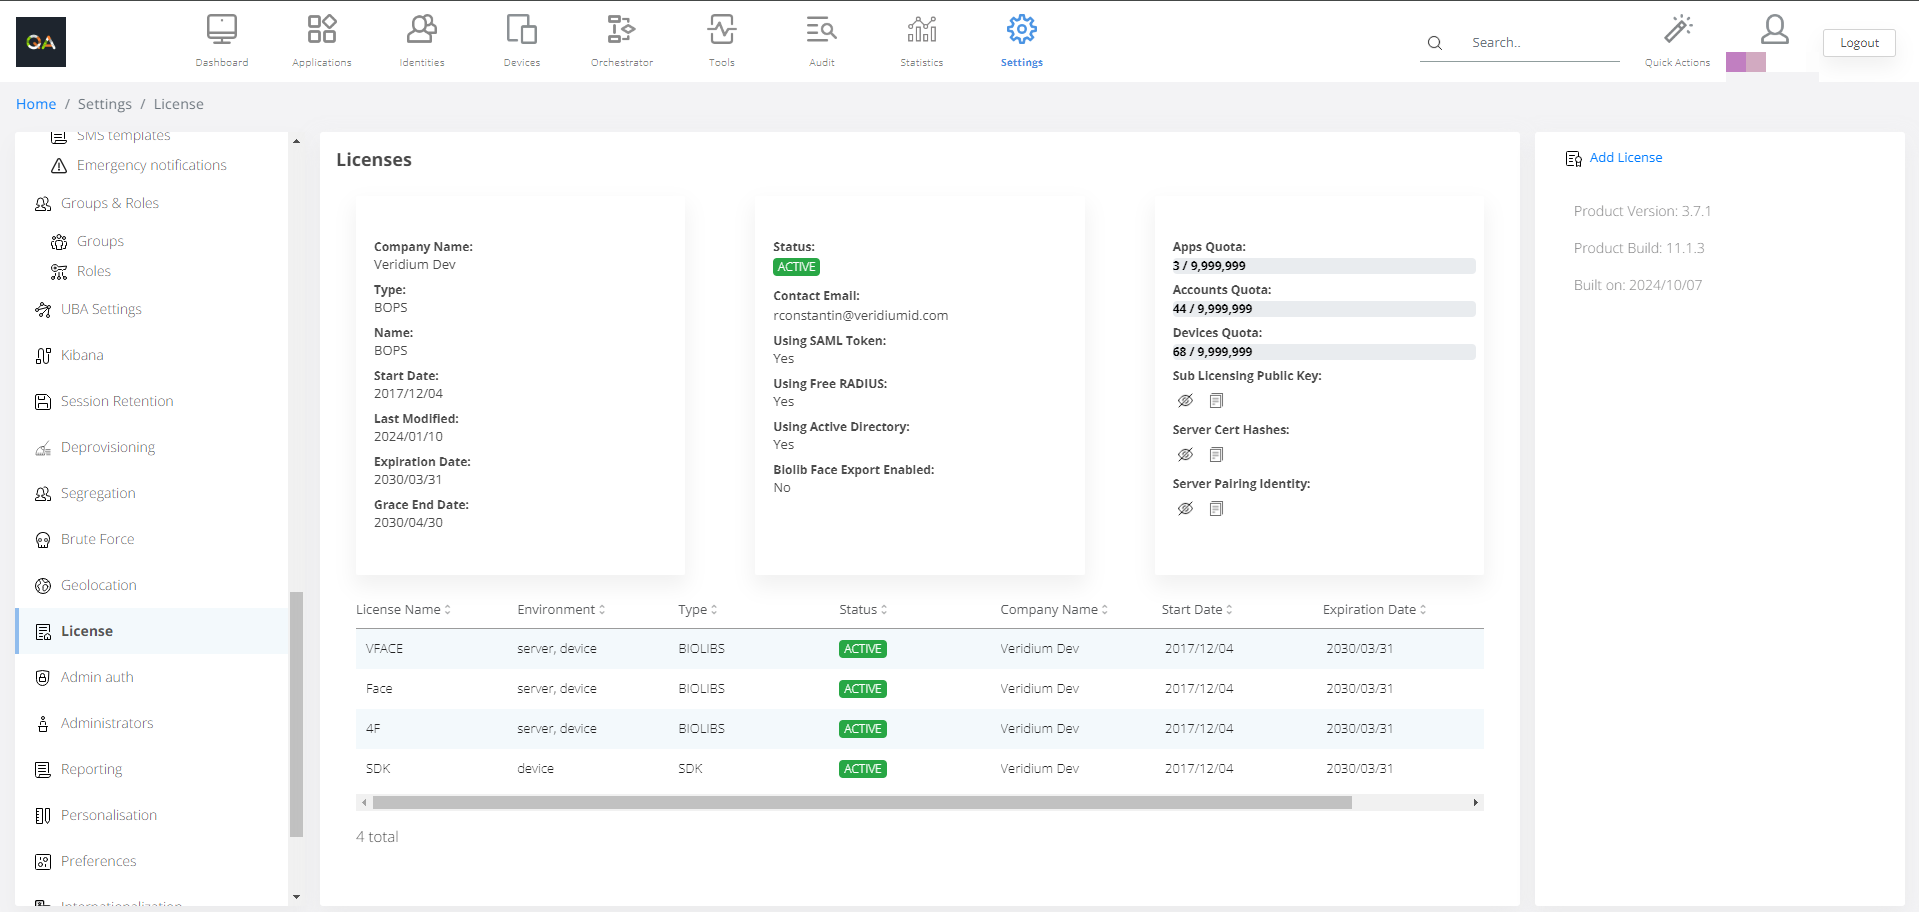Click the licenses table horizontal scrollbar
The image size is (1919, 912).
click(x=860, y=802)
